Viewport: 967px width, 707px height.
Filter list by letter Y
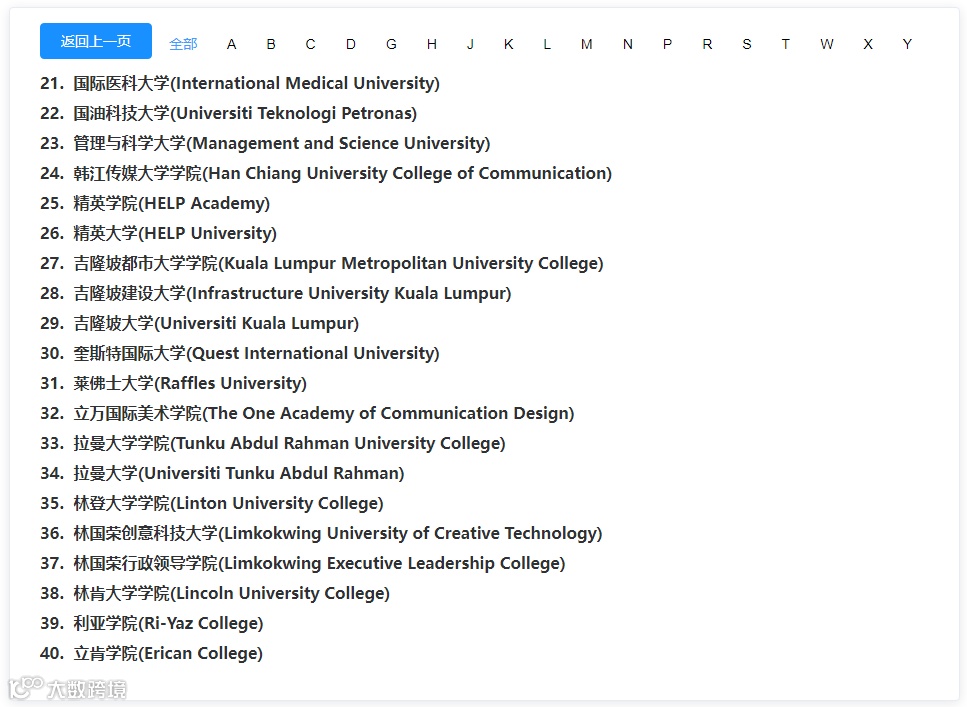click(907, 44)
